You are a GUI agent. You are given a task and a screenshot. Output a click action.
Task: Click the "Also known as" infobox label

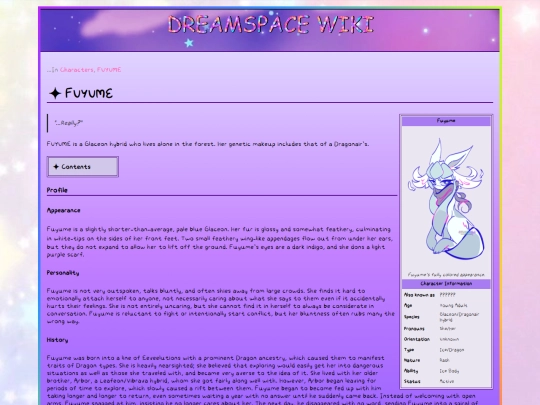click(419, 295)
